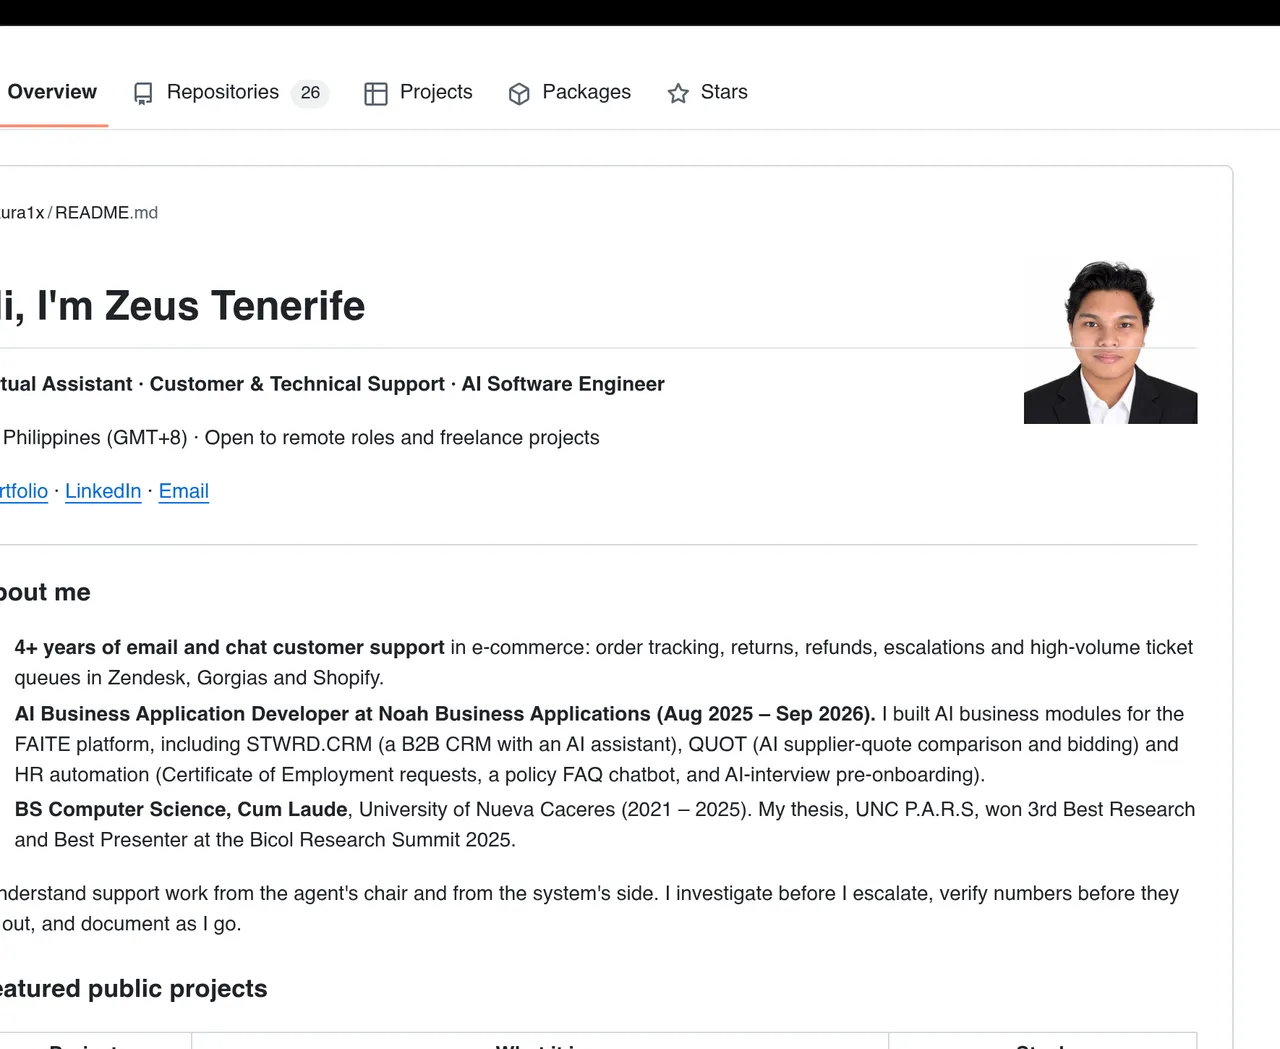View the Stars tab

tap(708, 92)
